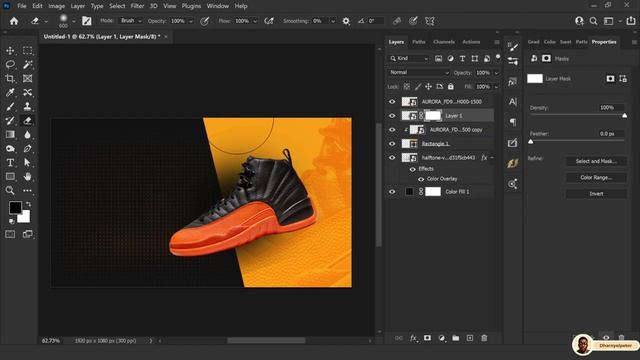640x360 pixels.
Task: Open the Edit menu
Action: 37,6
